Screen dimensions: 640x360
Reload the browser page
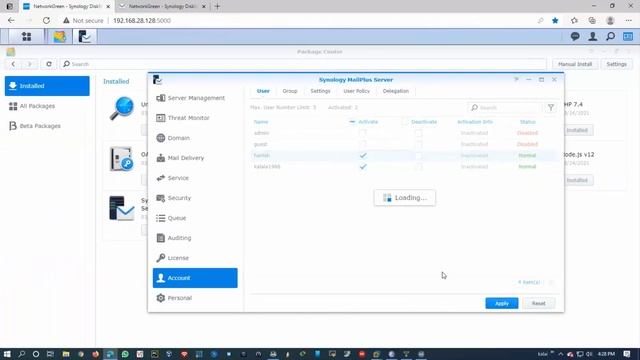(x=46, y=20)
